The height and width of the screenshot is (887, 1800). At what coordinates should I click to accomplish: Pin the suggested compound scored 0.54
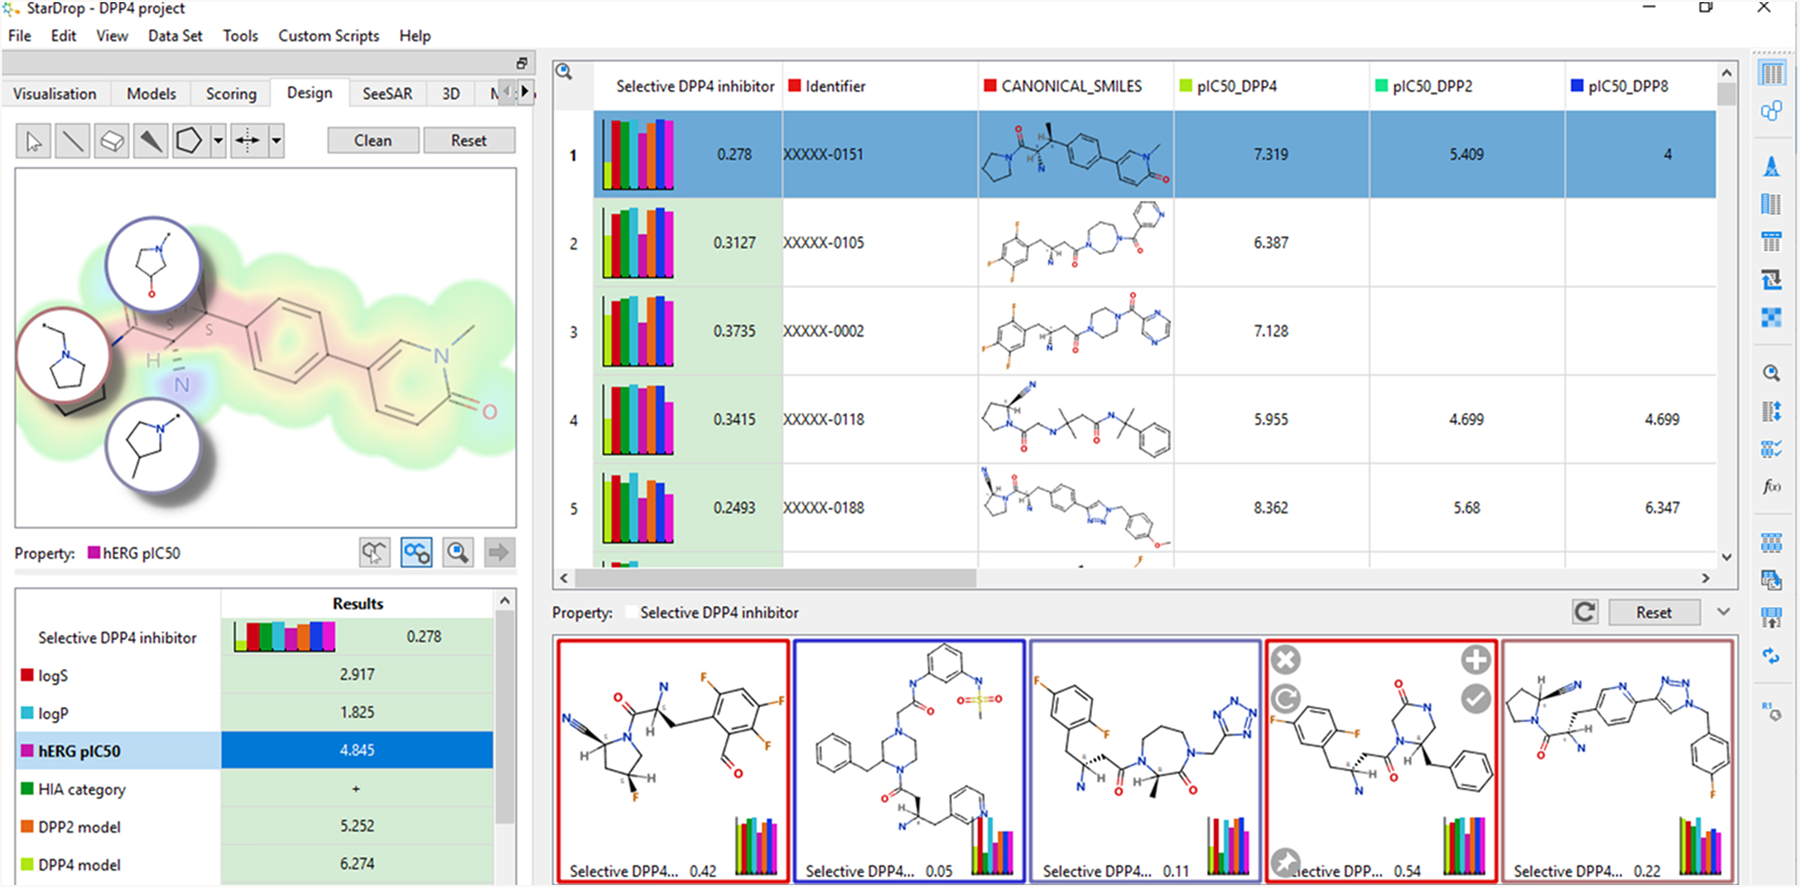(x=1286, y=861)
